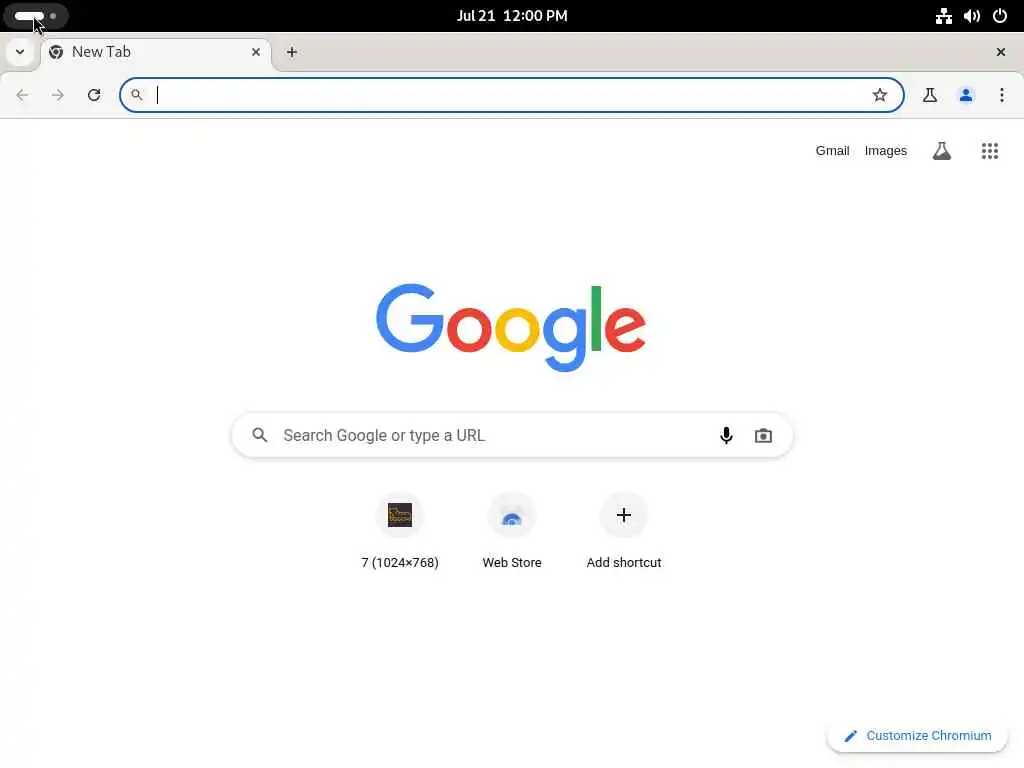Screen dimensions: 1024x768
Task: Open the network status icon in the top bar
Action: 944,16
